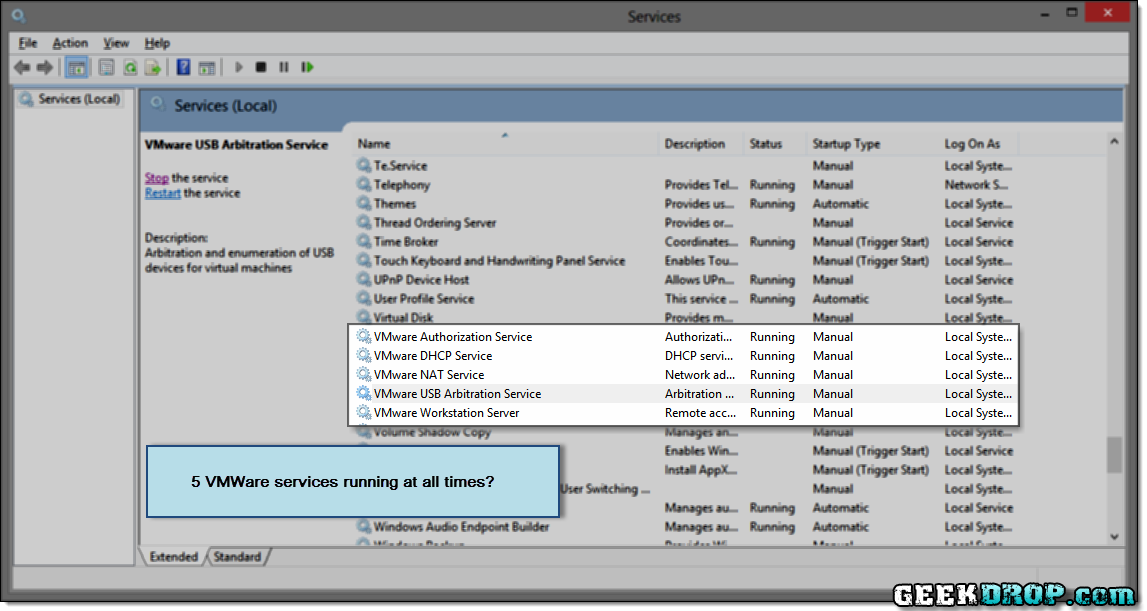This screenshot has height=611, width=1147.
Task: Click the Stop the service link
Action: [x=157, y=178]
